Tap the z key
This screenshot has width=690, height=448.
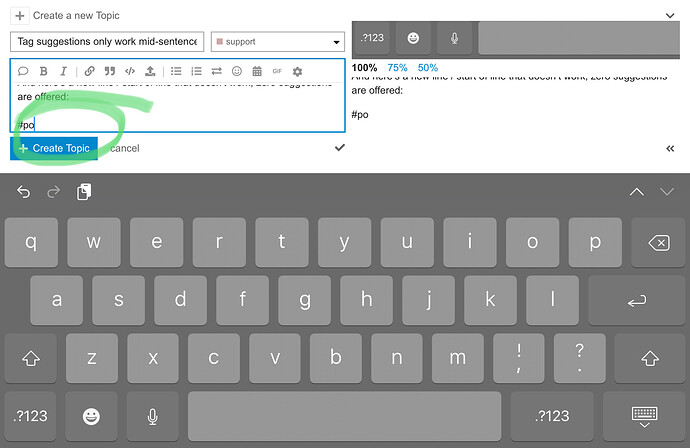click(92, 358)
